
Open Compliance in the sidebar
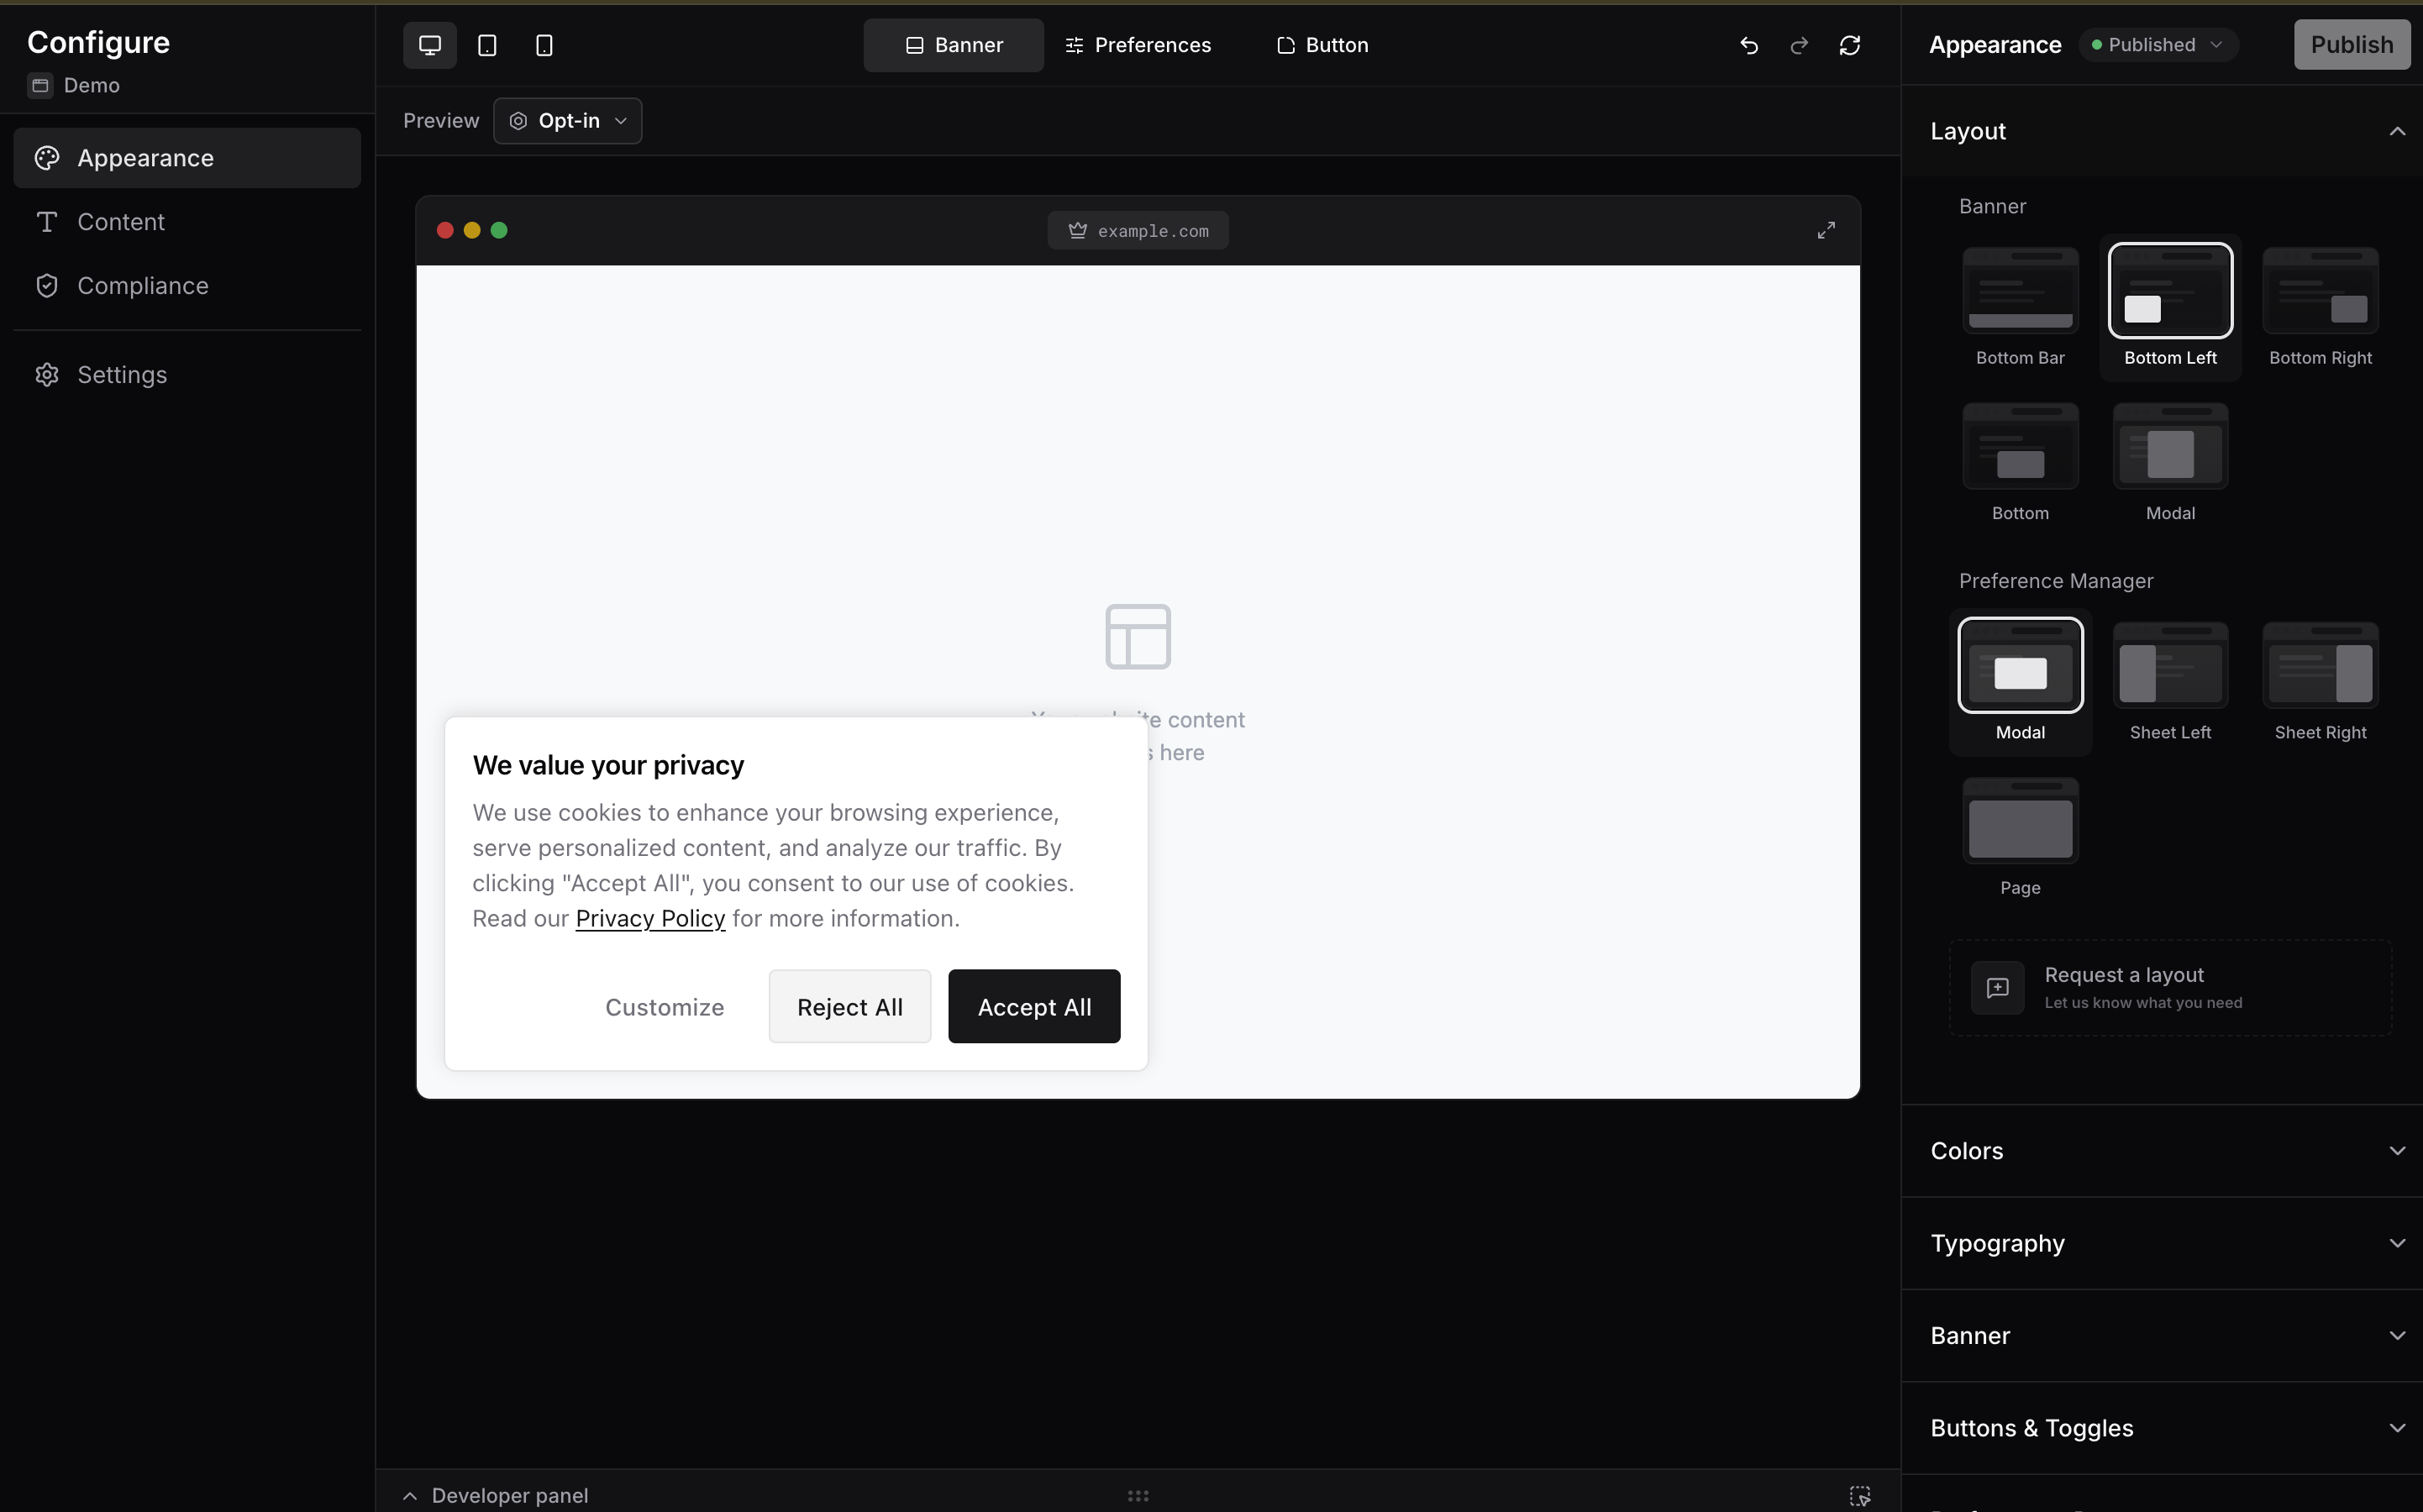pyautogui.click(x=143, y=286)
